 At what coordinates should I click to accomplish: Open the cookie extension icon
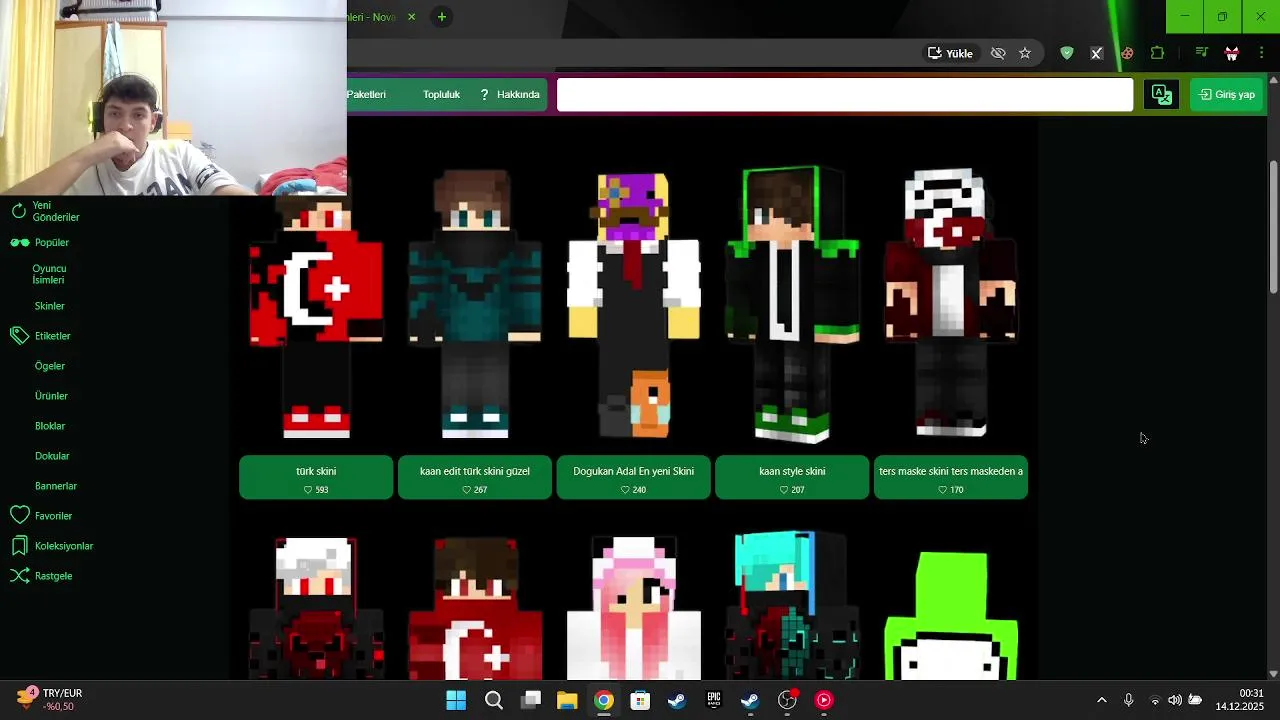tap(1127, 53)
